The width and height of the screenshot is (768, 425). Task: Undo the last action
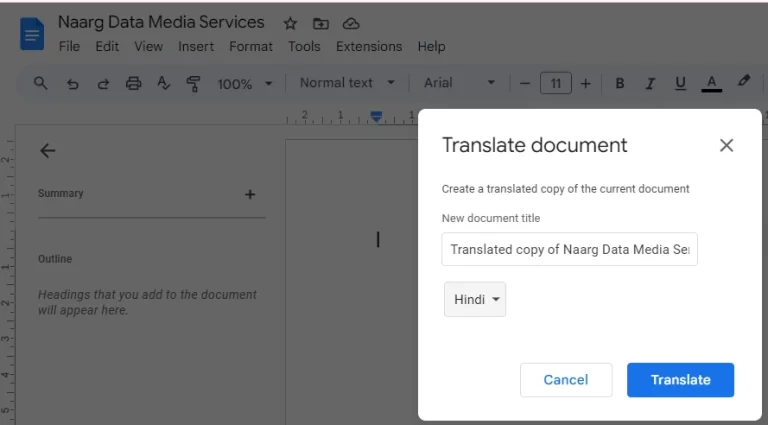click(x=72, y=84)
